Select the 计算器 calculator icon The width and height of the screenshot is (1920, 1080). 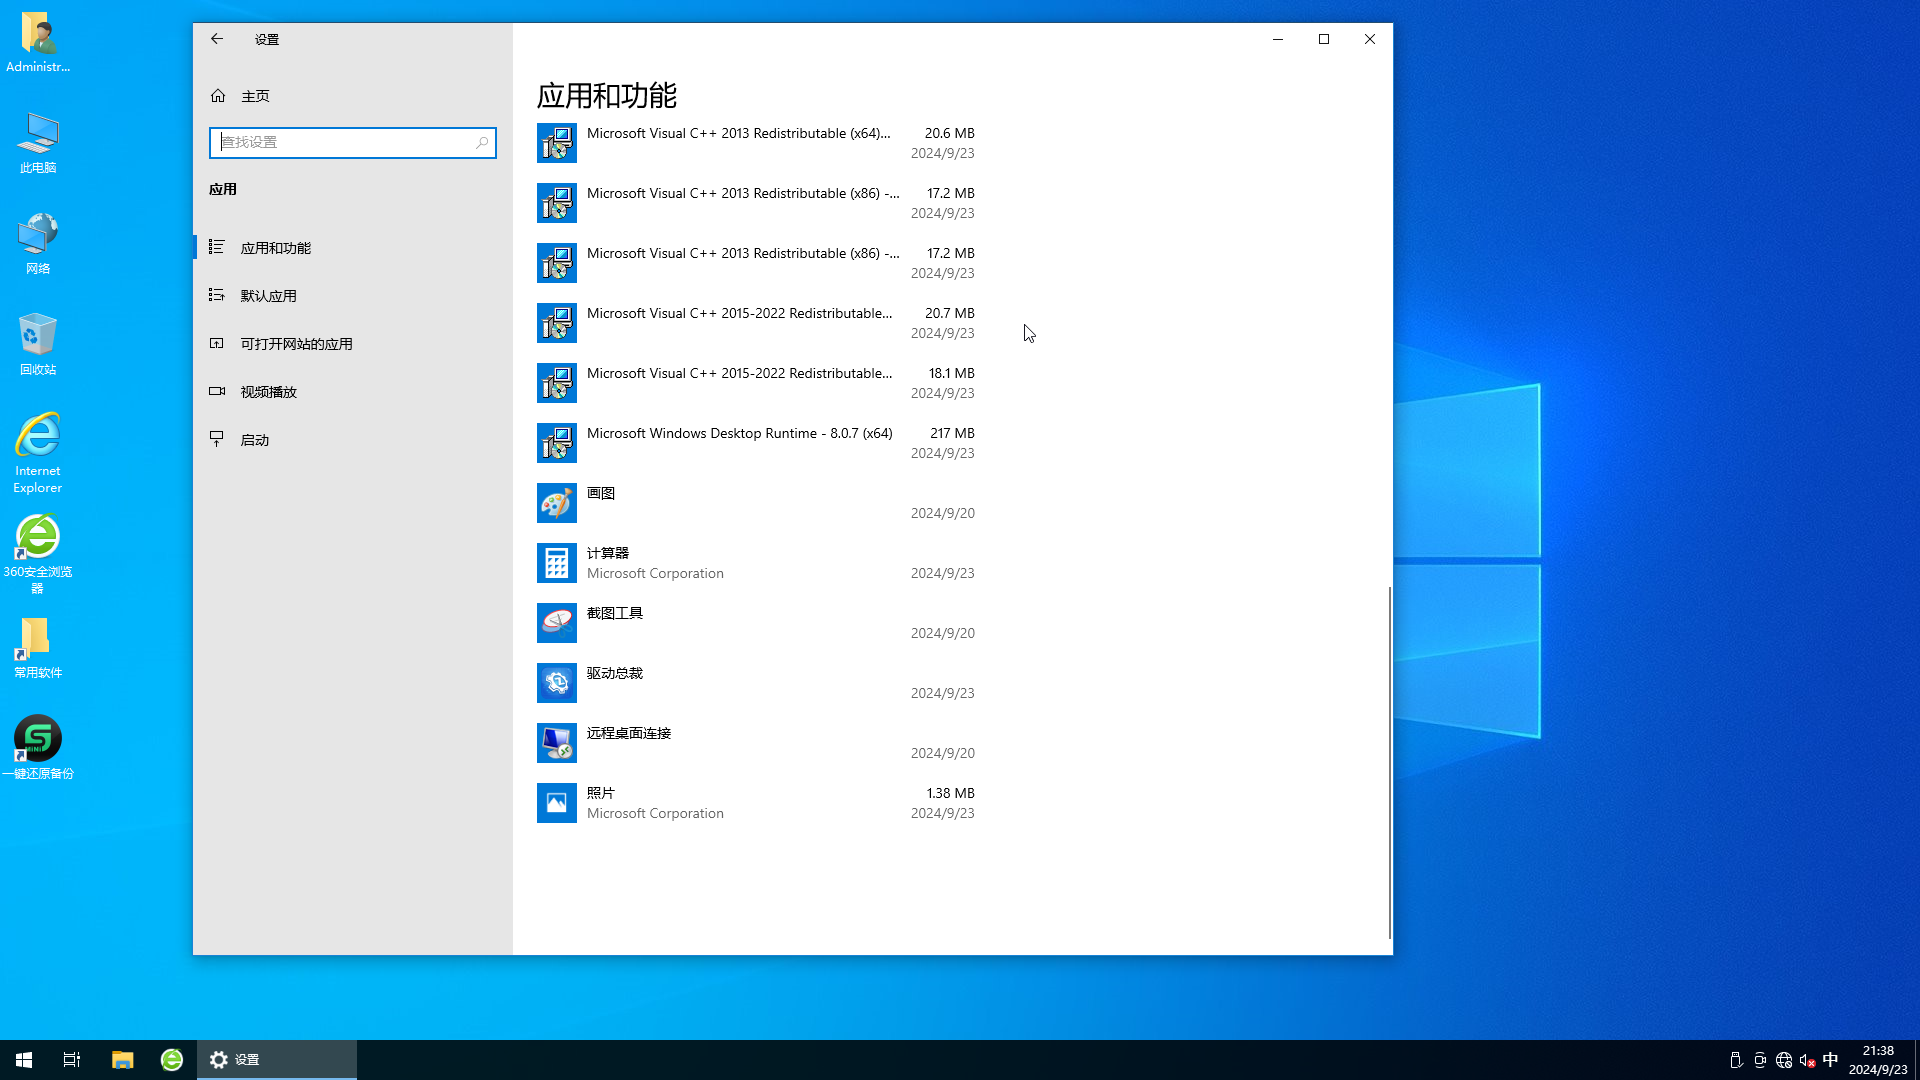[557, 563]
